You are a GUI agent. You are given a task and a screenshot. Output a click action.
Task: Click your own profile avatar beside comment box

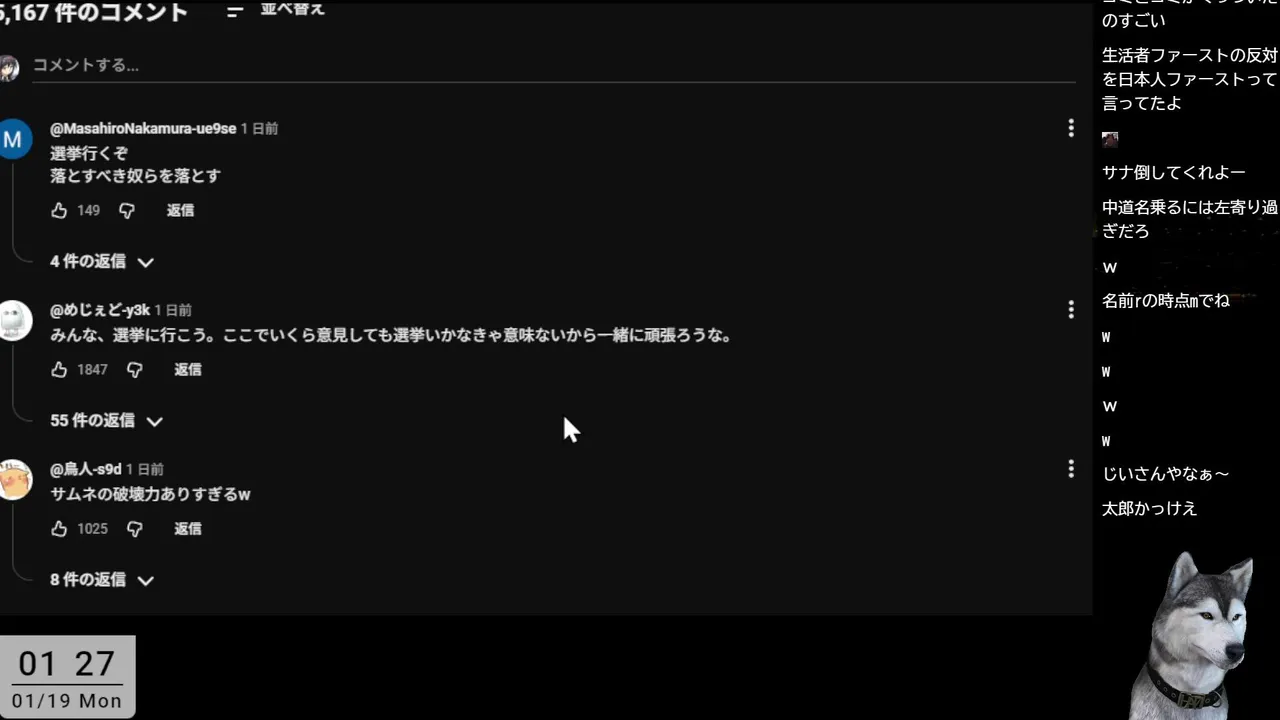(9, 68)
